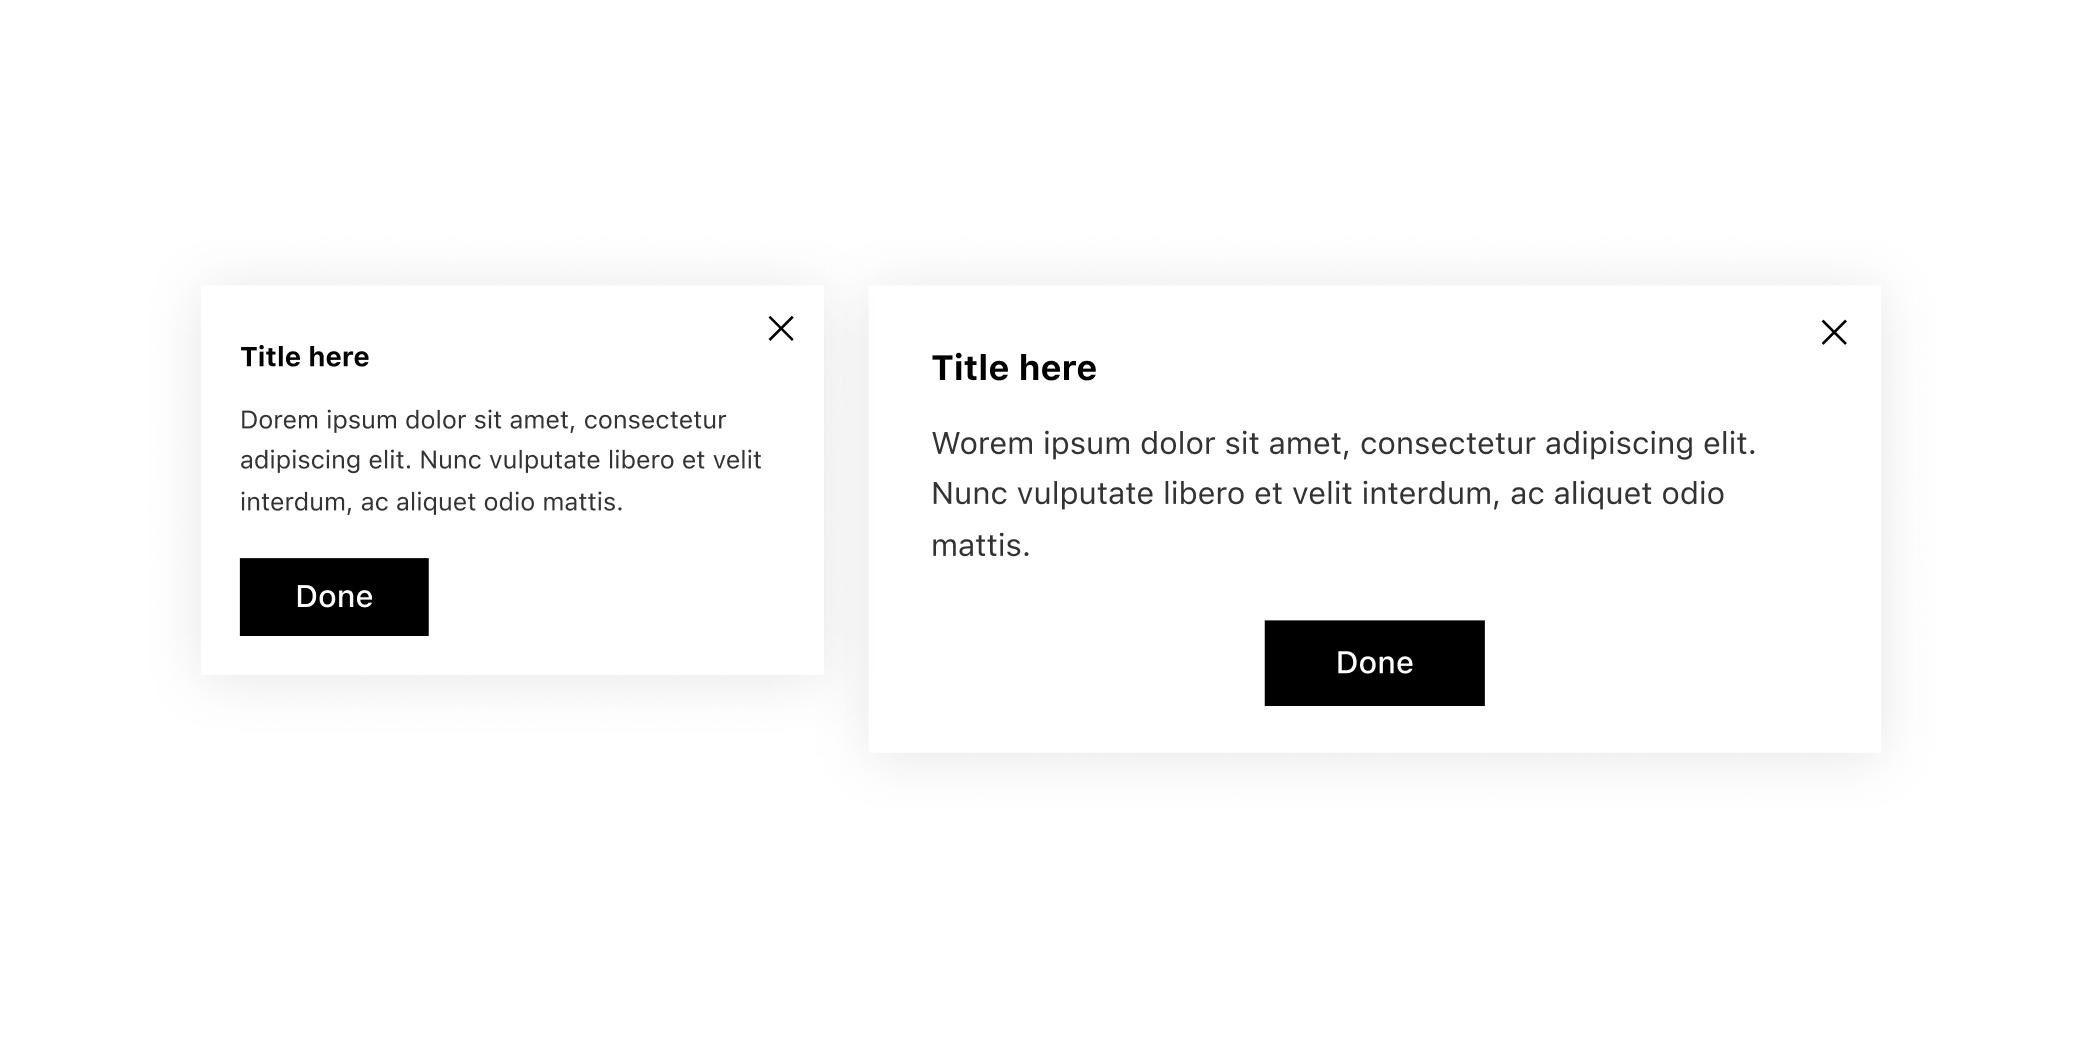This screenshot has height=1040, width=2080.
Task: Click empty space left of right Done button
Action: pyautogui.click(x=1080, y=663)
